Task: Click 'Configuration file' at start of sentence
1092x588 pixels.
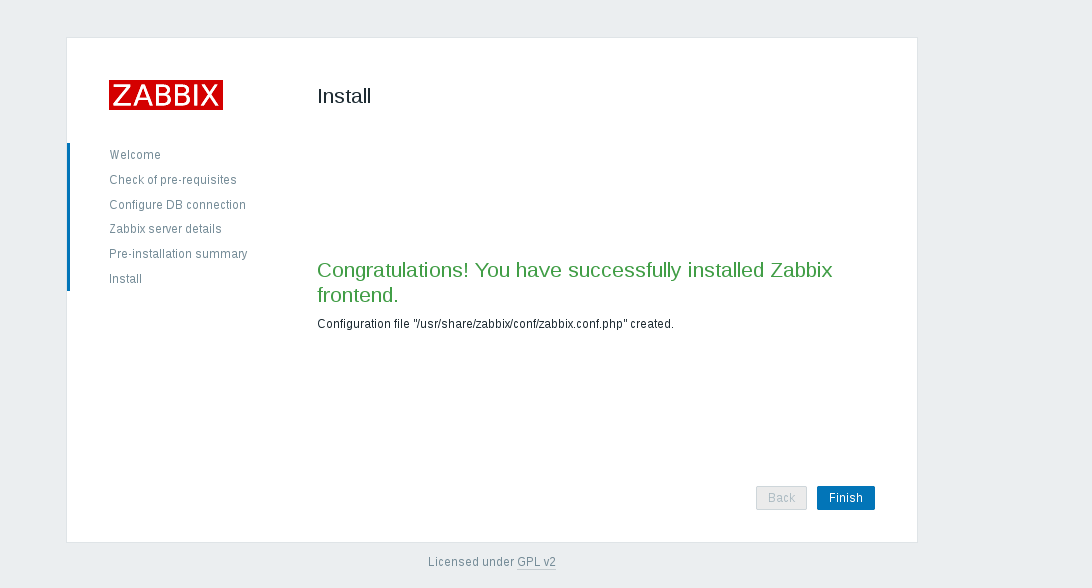Action: click(362, 324)
